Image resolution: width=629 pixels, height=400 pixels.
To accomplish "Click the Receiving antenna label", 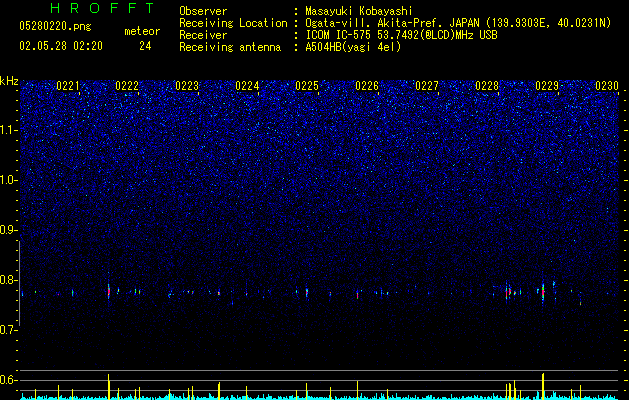I will [x=230, y=47].
